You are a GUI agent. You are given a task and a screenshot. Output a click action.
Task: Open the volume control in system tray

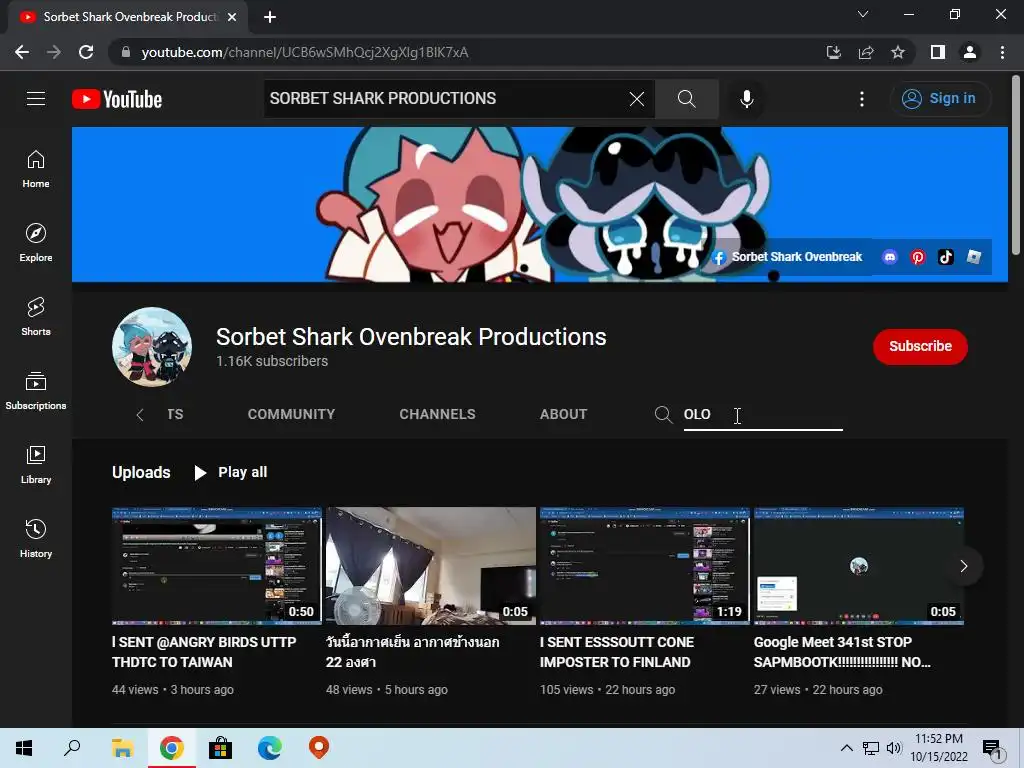click(x=894, y=748)
